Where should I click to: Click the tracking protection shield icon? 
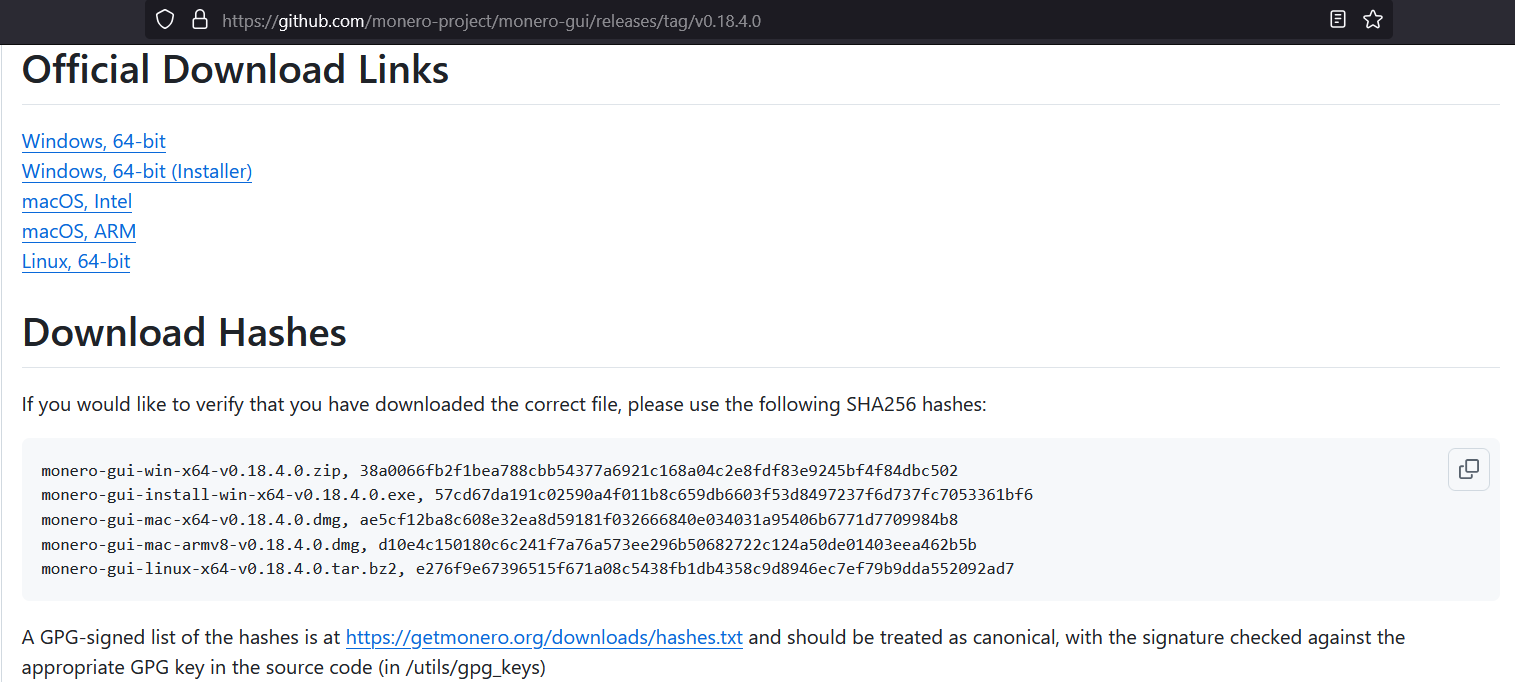point(166,19)
